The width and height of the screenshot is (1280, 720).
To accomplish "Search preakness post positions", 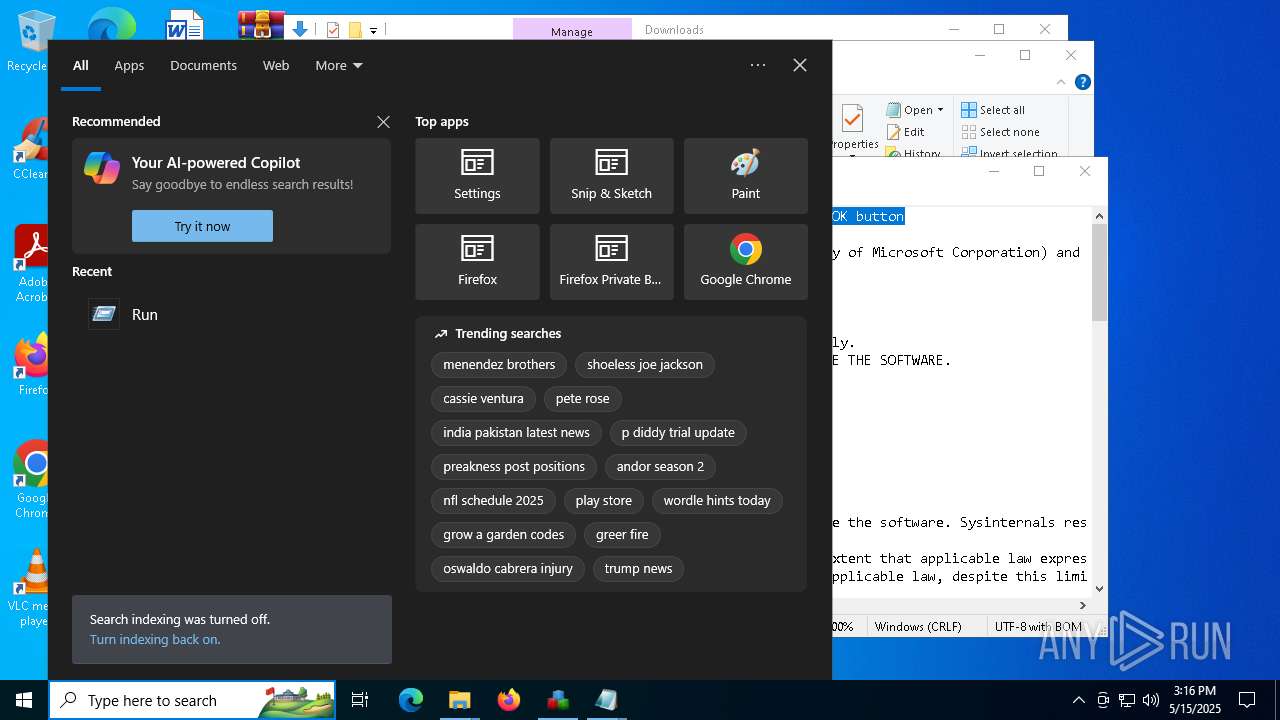I will pyautogui.click(x=514, y=467).
